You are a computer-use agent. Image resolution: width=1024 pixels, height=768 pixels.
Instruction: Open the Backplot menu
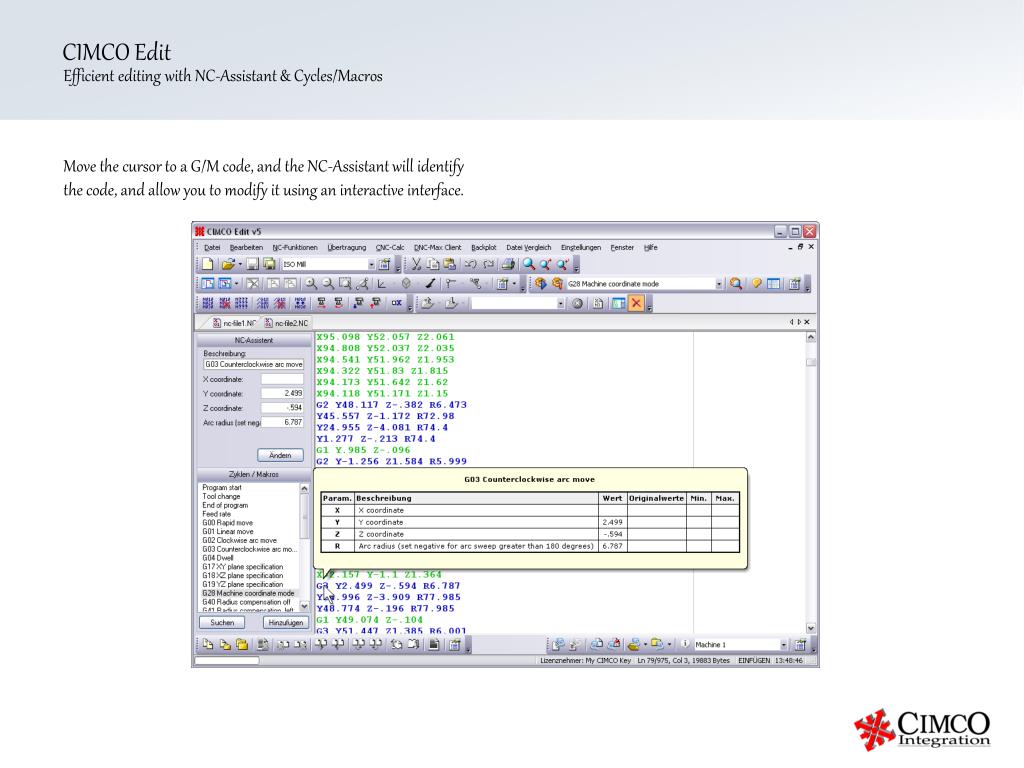coord(484,248)
